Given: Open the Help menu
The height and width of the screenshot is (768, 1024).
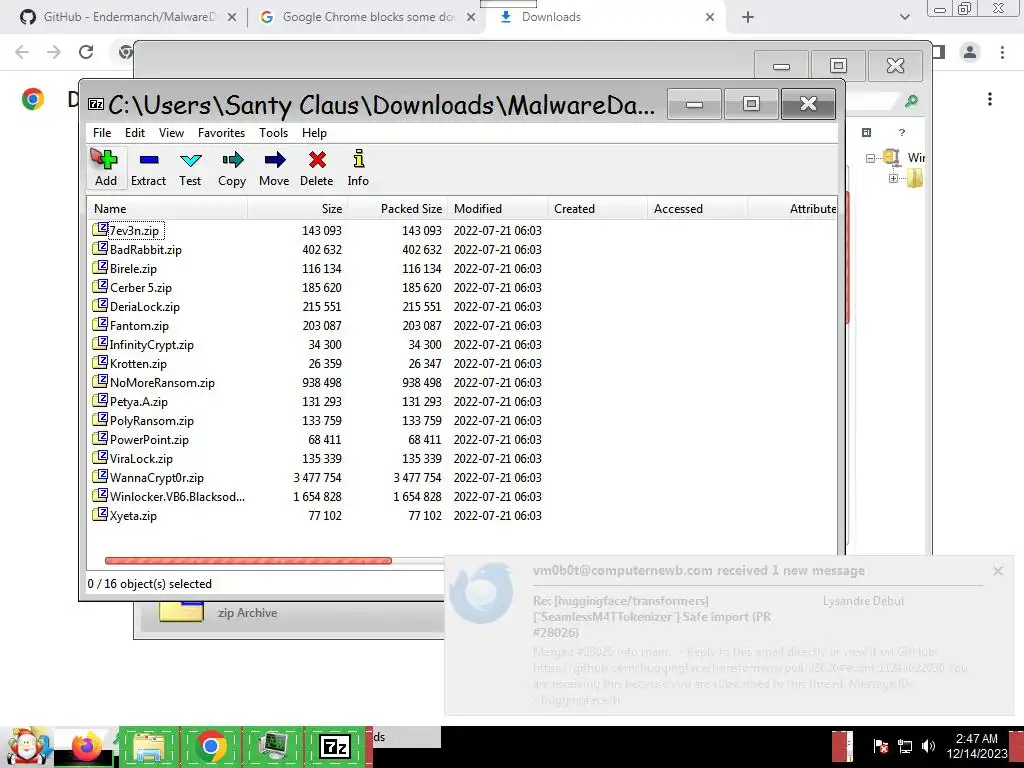Looking at the screenshot, I should coord(314,133).
